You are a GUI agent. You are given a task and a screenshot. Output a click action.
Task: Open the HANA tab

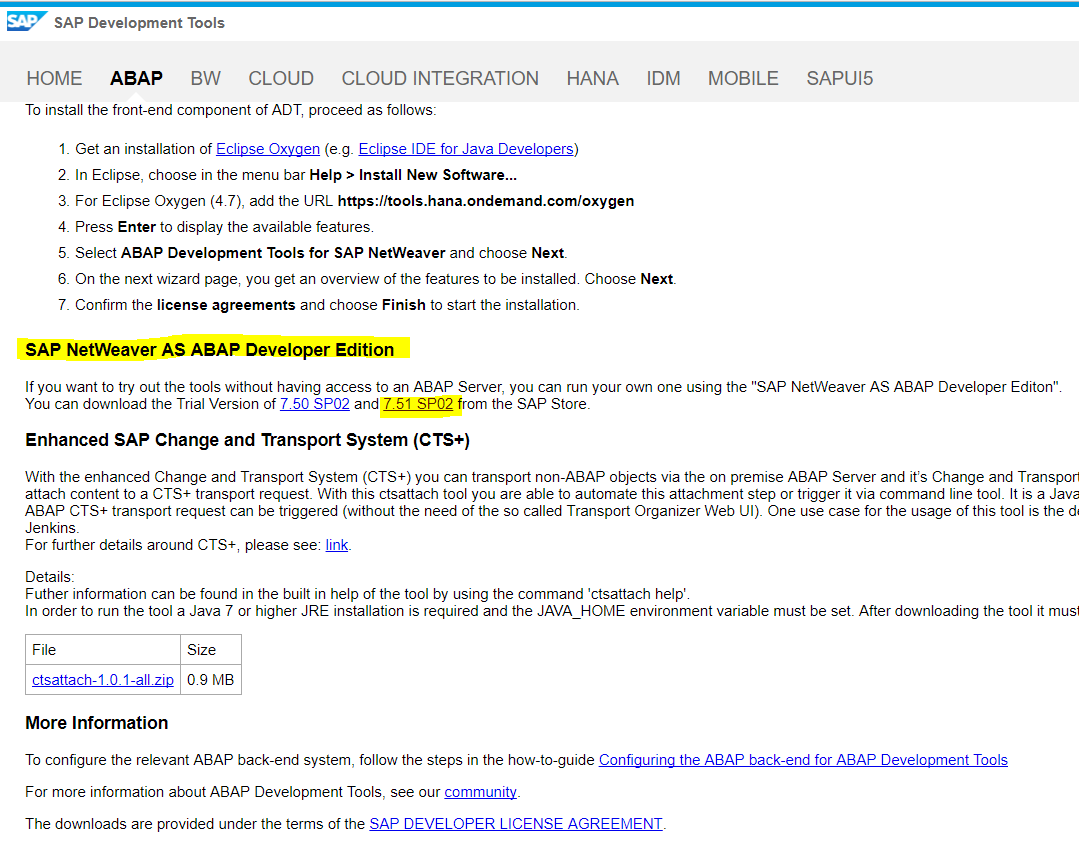pos(592,78)
